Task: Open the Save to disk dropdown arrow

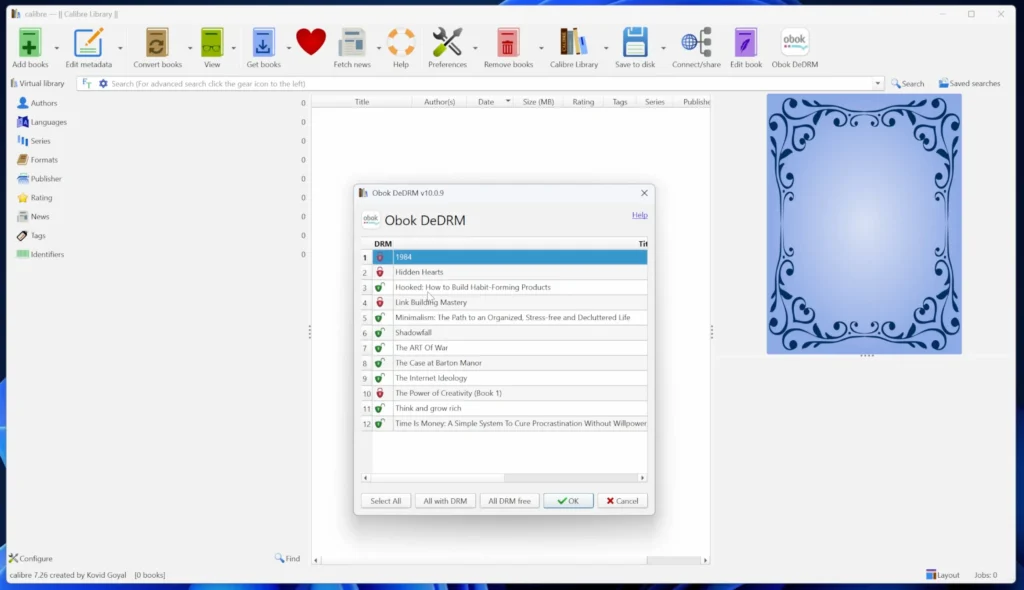Action: [x=663, y=48]
